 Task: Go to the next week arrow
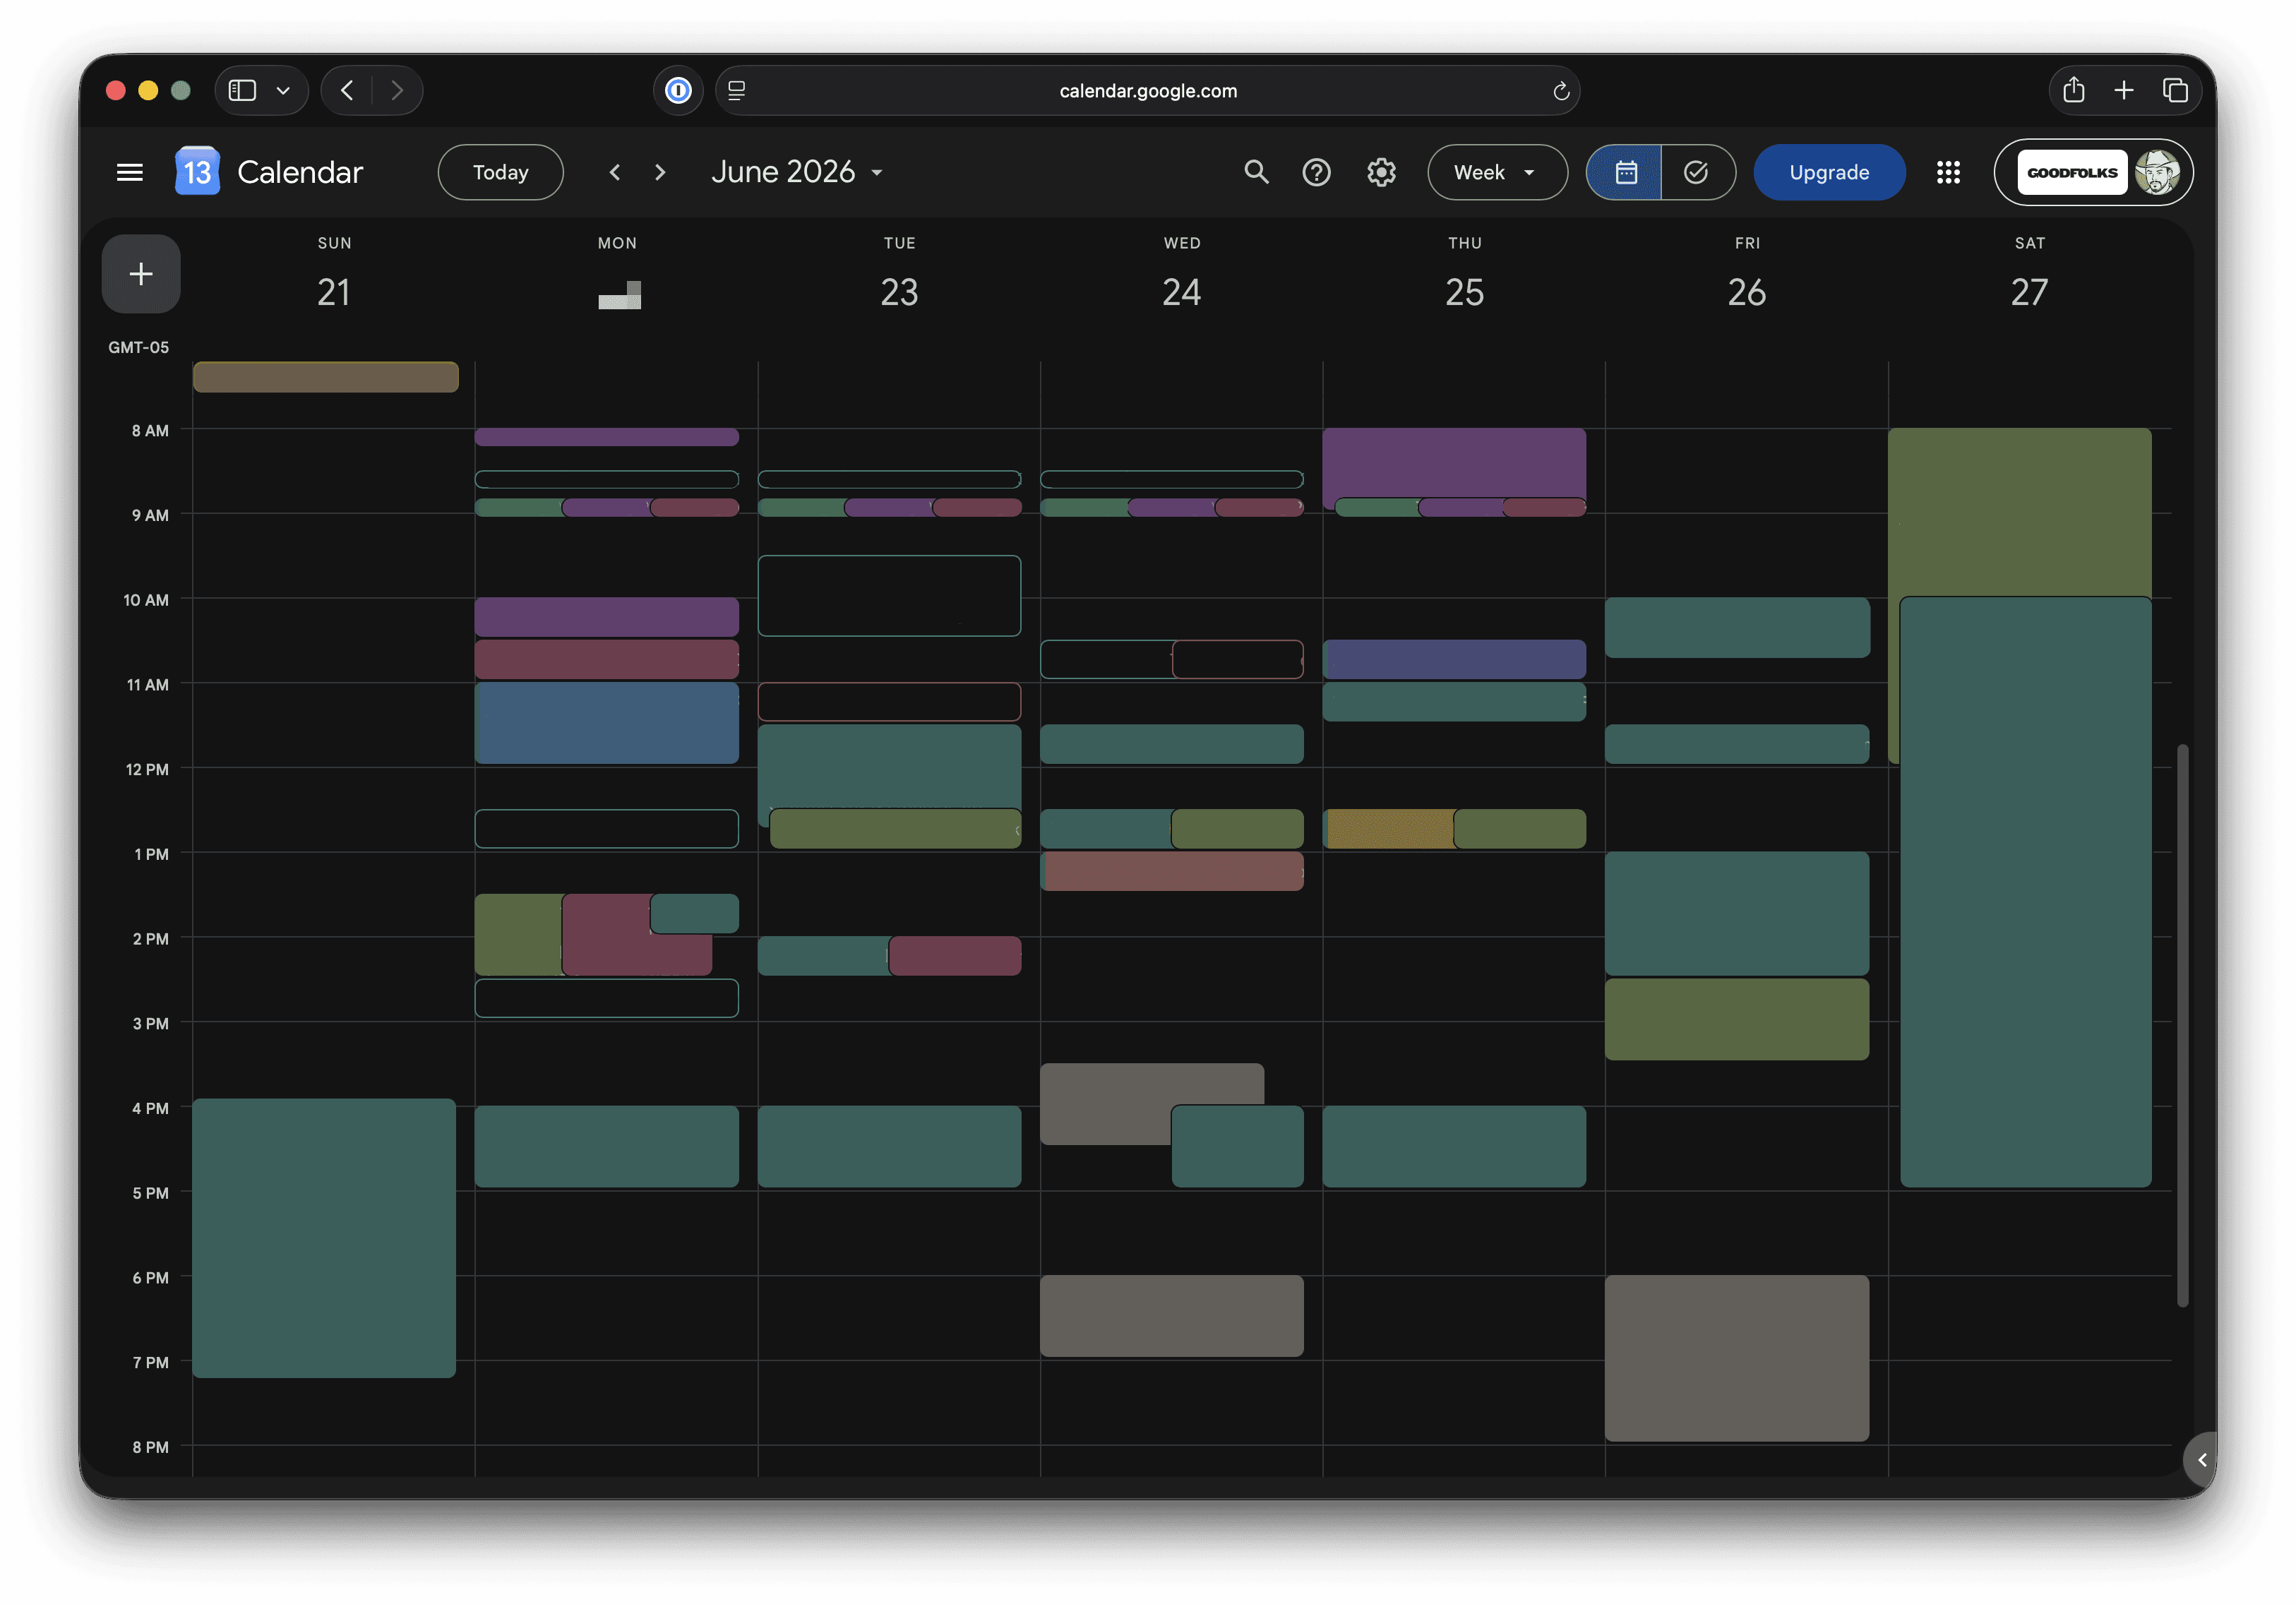click(660, 172)
